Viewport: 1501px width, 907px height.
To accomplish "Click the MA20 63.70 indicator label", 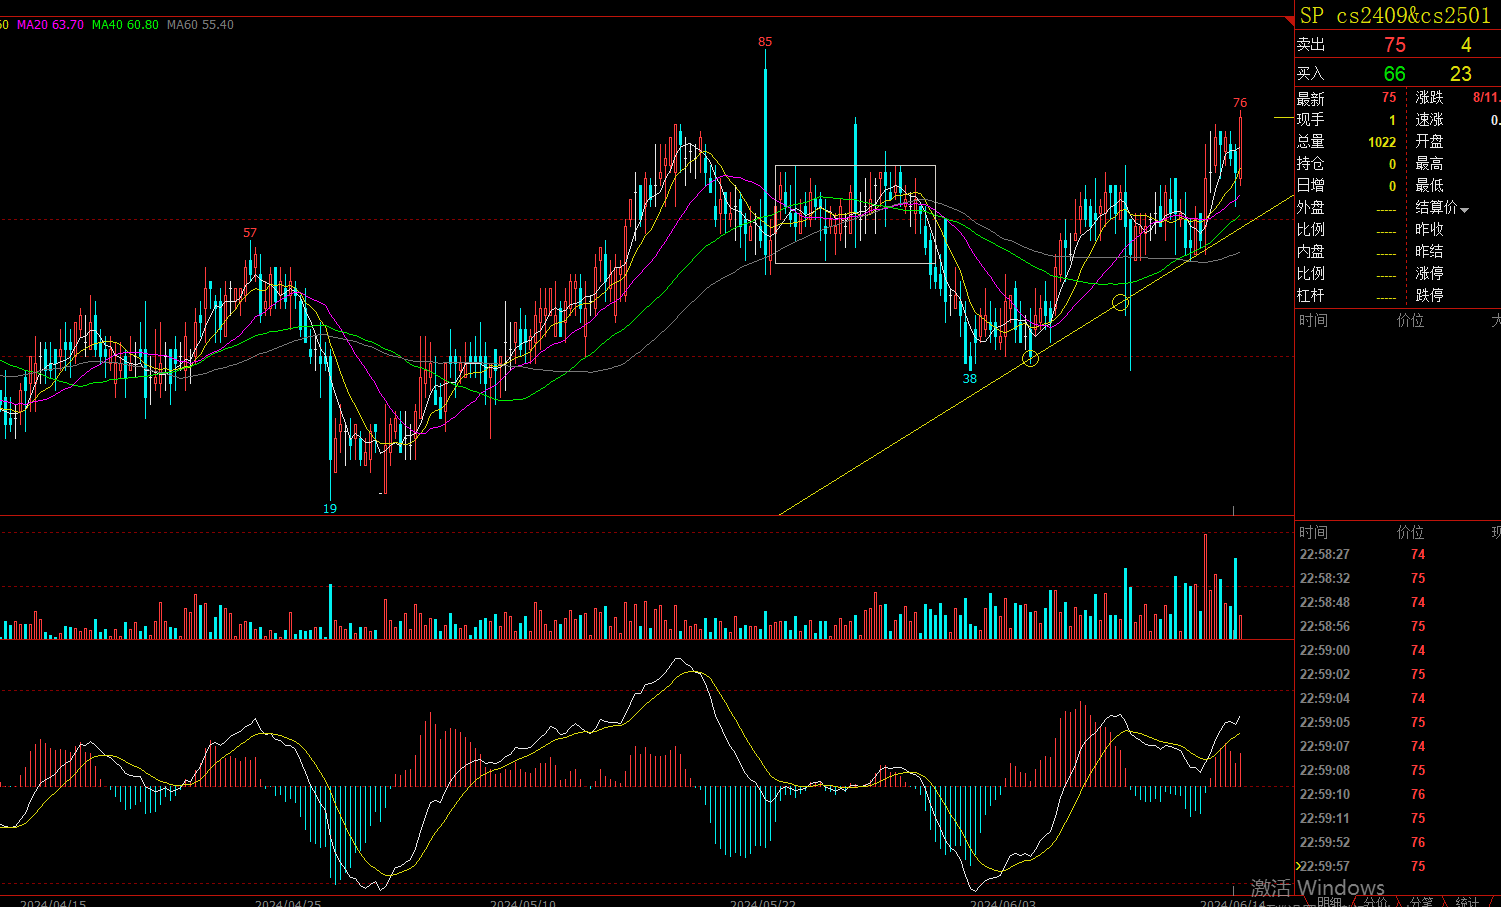I will (50, 25).
